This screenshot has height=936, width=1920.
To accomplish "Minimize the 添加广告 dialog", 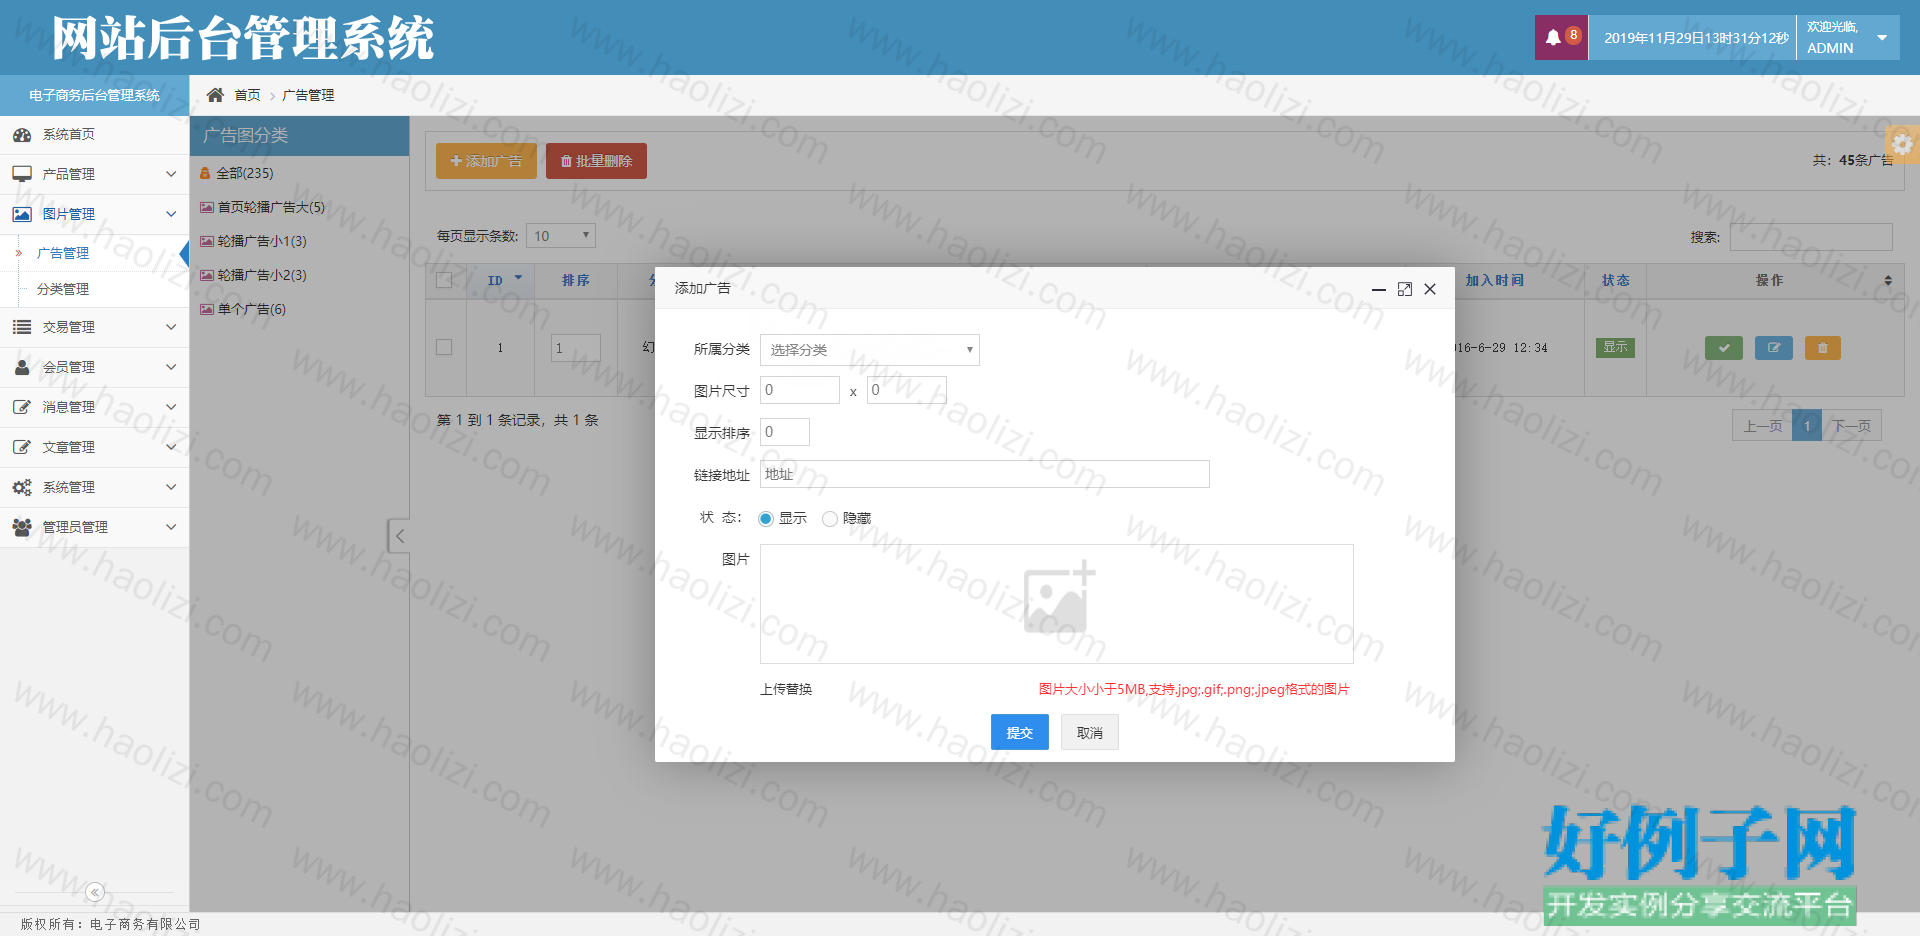I will click(x=1379, y=289).
